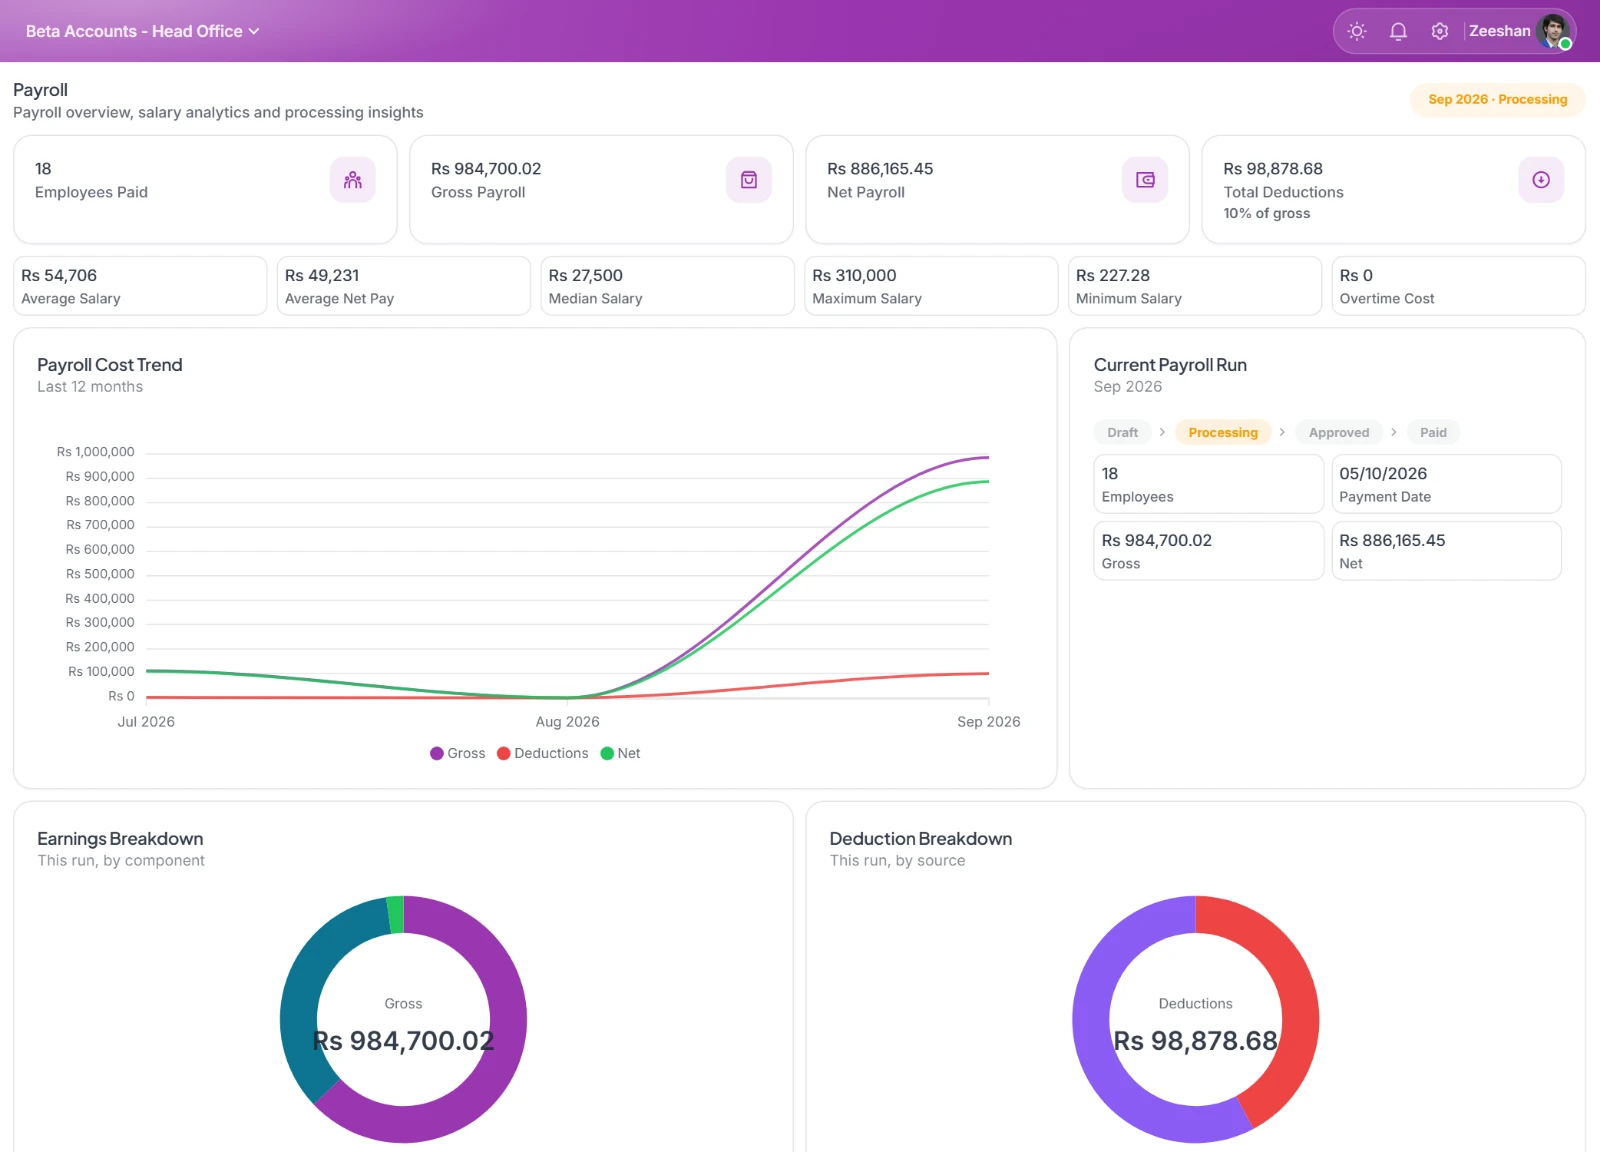The image size is (1600, 1152).
Task: Click the Average Net Pay card
Action: (x=404, y=286)
